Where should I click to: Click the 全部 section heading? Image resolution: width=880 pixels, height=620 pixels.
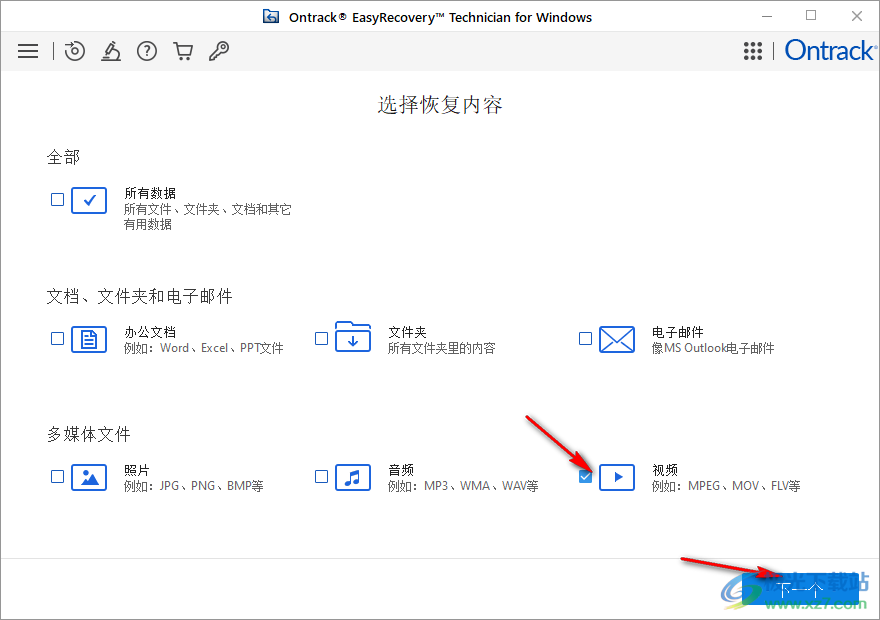pyautogui.click(x=63, y=157)
